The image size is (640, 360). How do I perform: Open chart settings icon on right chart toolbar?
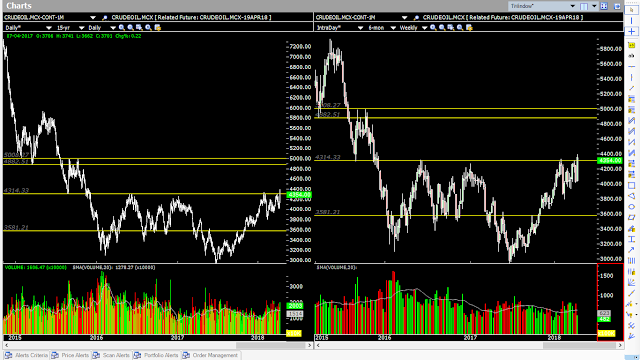pos(469,28)
